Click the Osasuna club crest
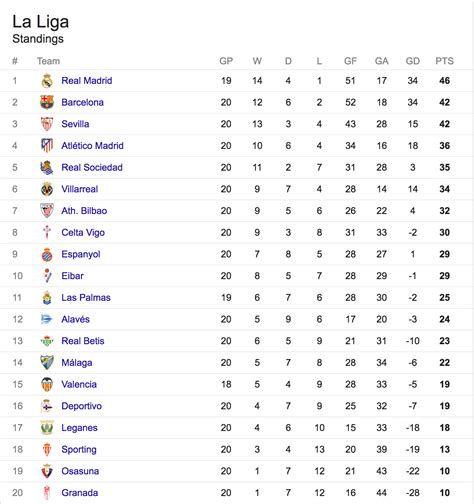474x504 pixels. 47,471
